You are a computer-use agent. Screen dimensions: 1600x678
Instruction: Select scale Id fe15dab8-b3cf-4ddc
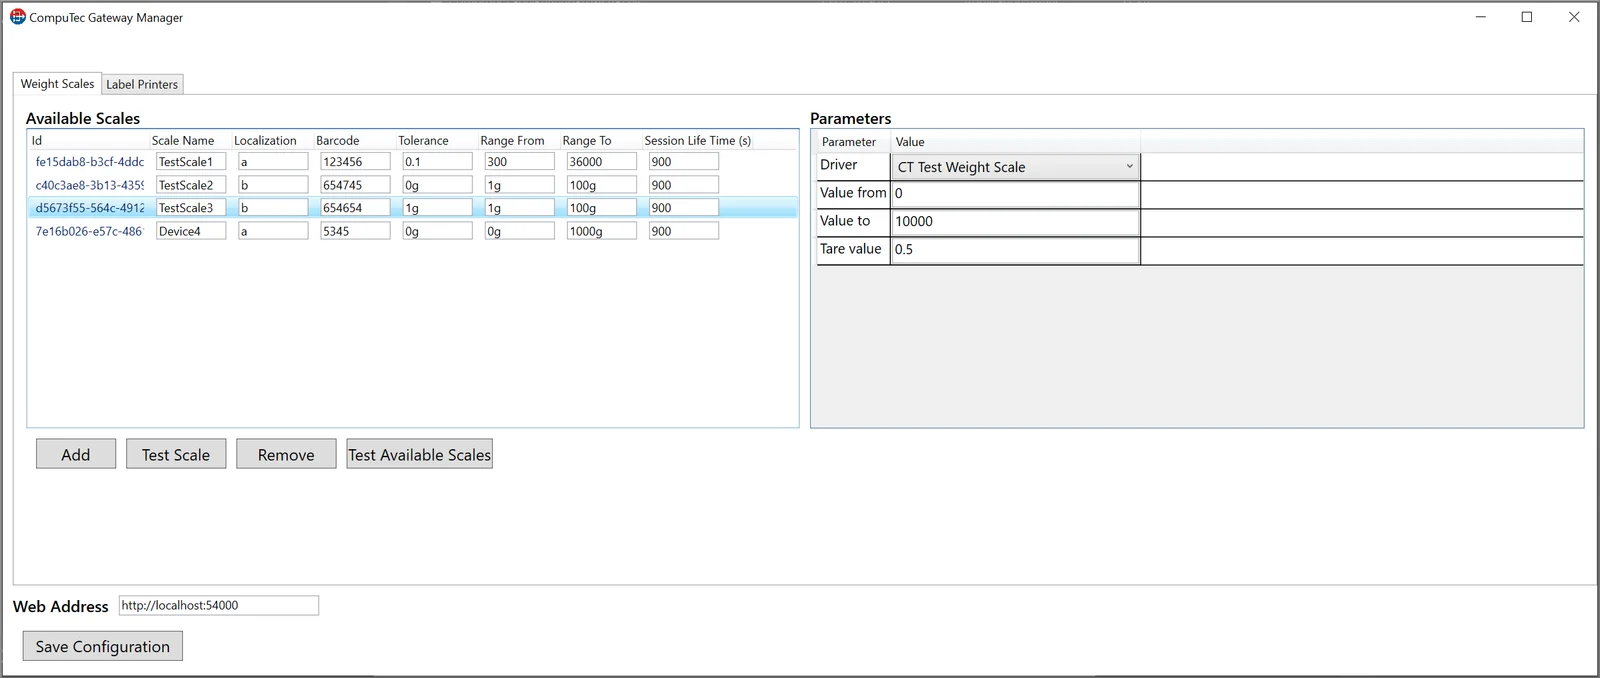[x=90, y=161]
